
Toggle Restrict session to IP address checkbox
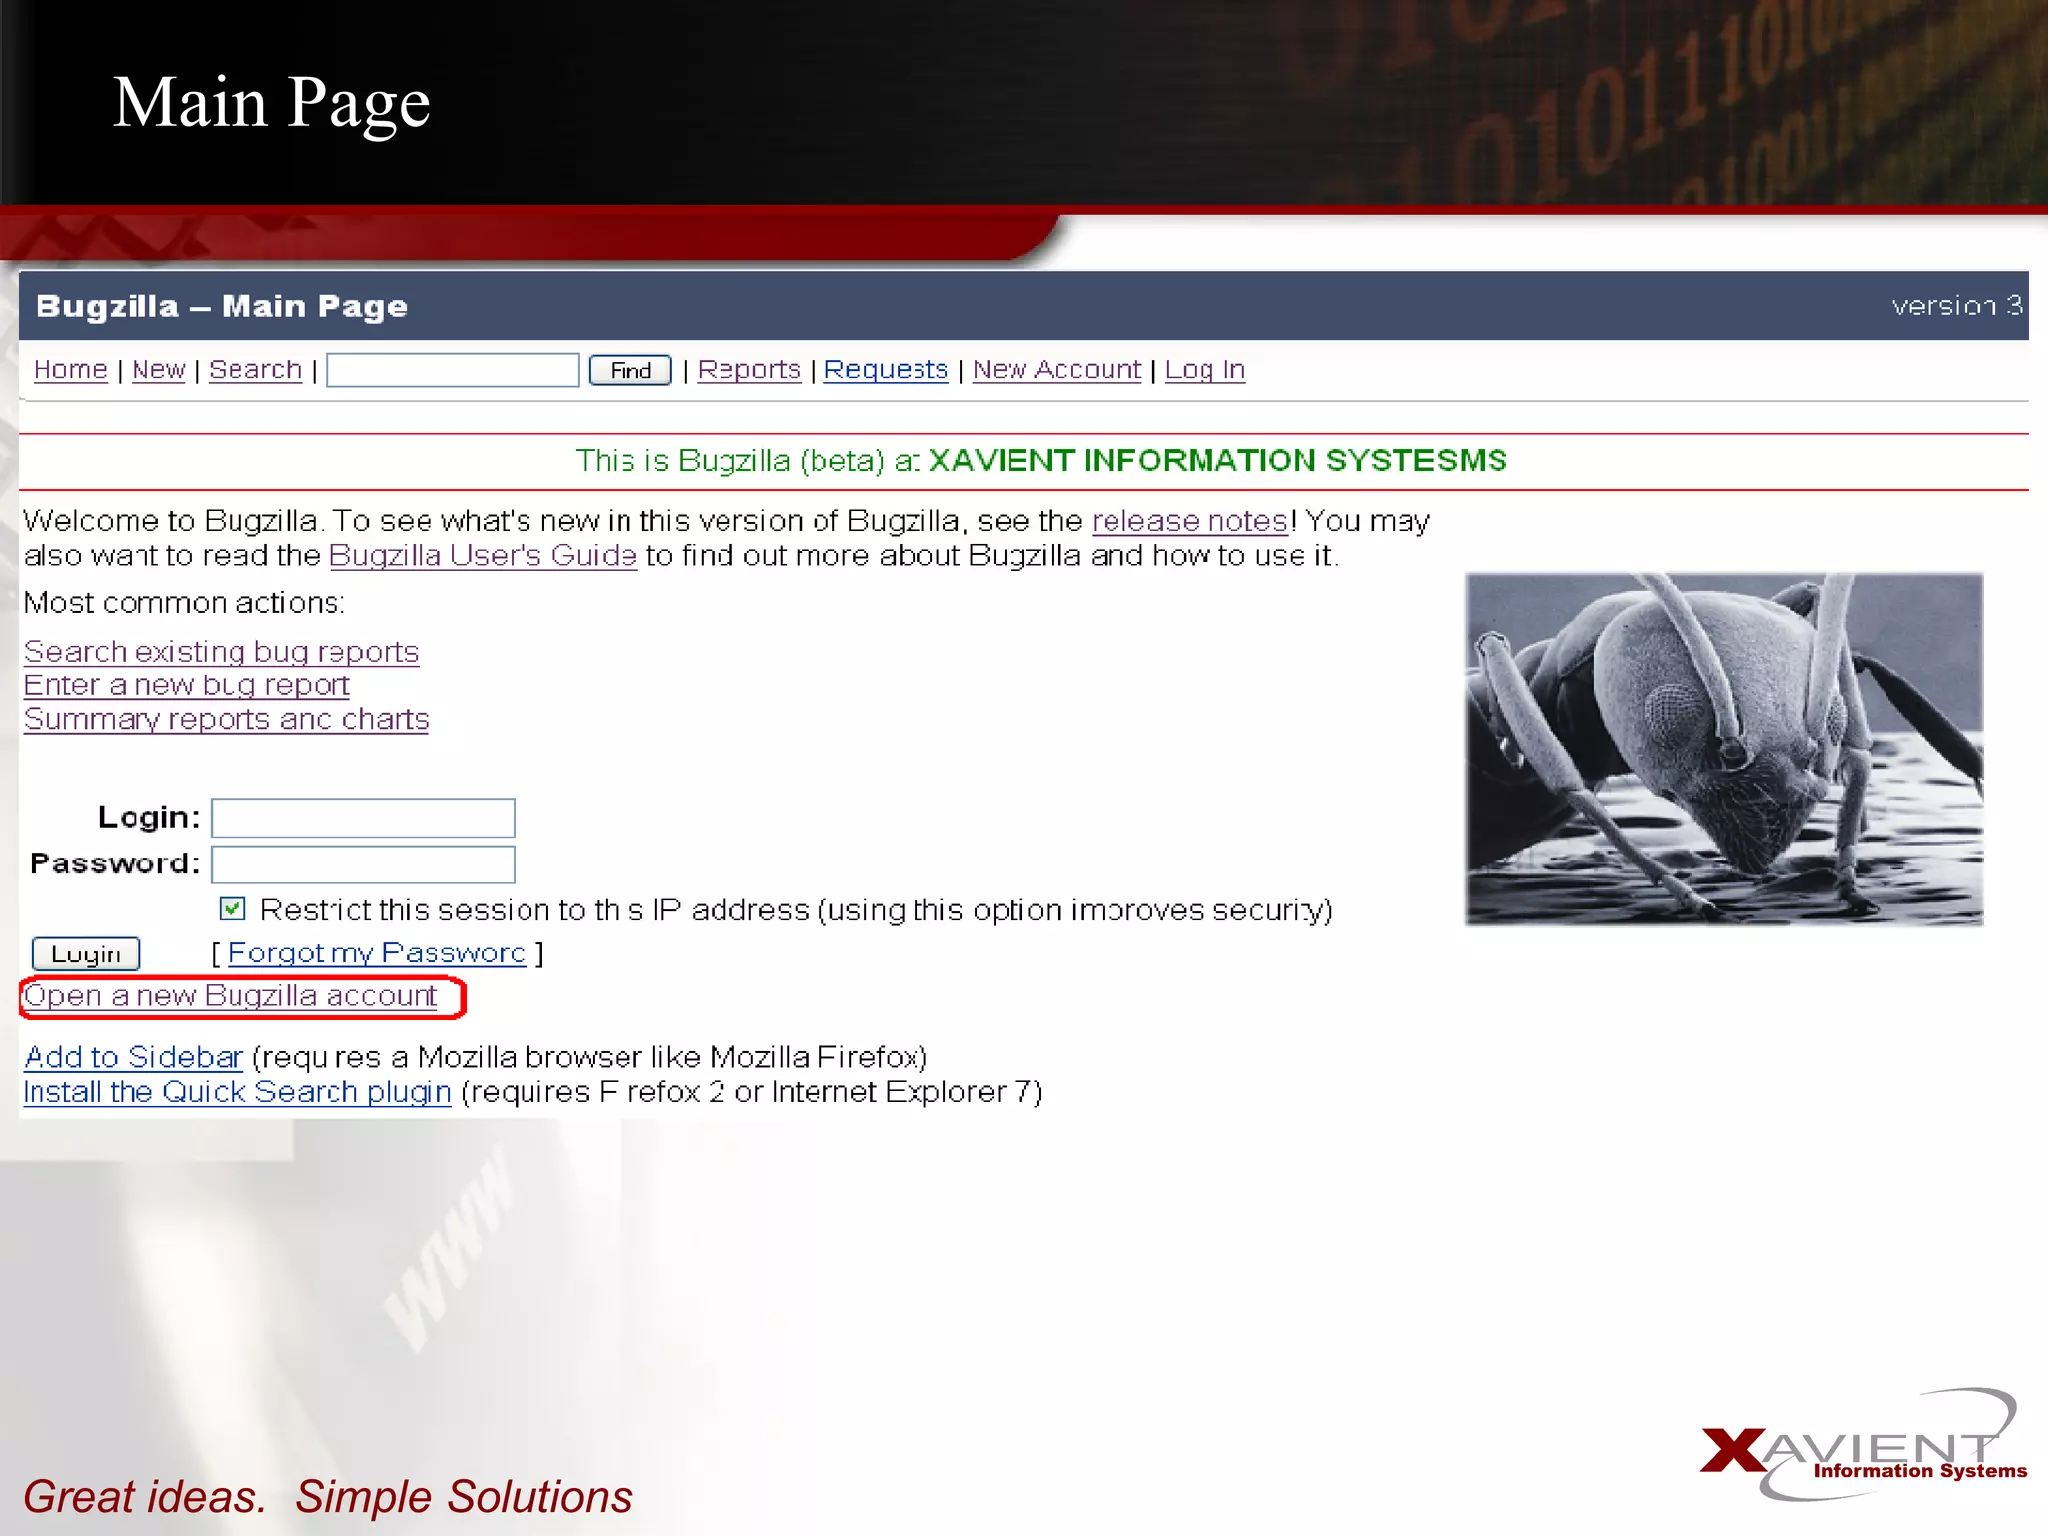pos(232,908)
